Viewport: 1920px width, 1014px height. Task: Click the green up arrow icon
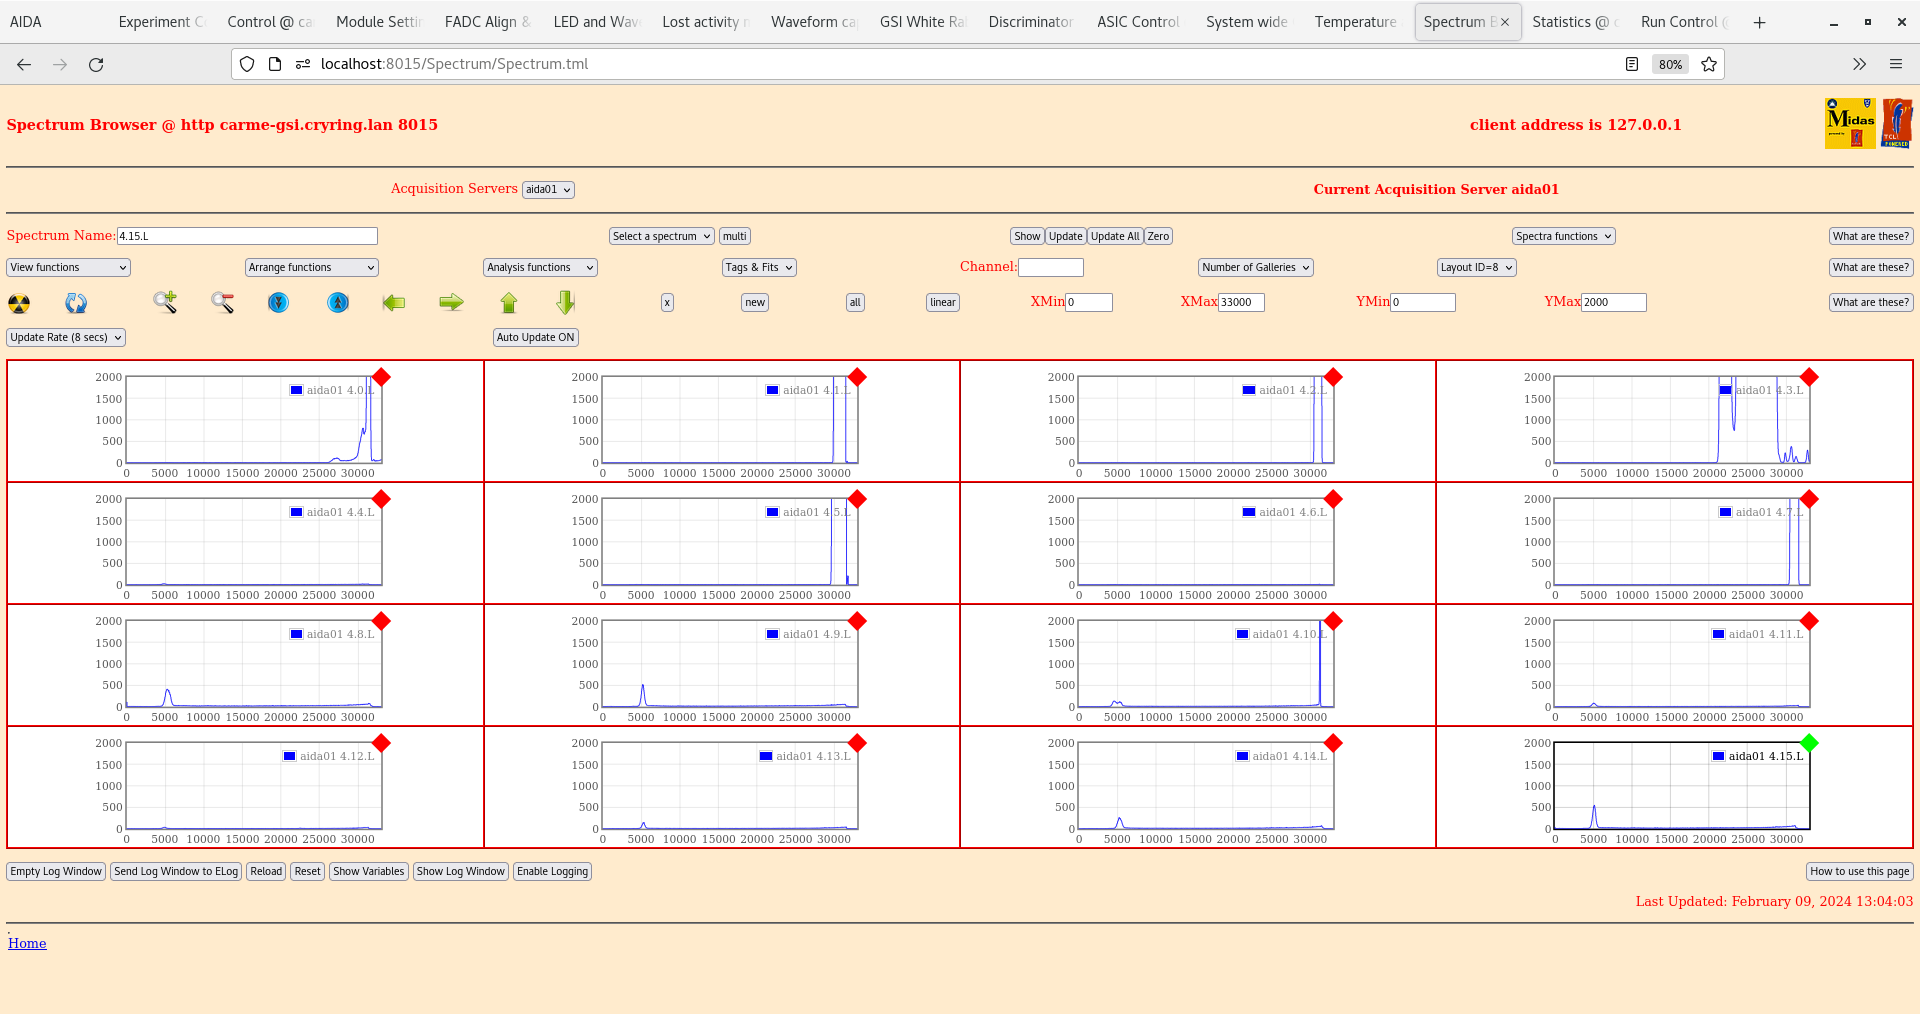[x=509, y=302]
